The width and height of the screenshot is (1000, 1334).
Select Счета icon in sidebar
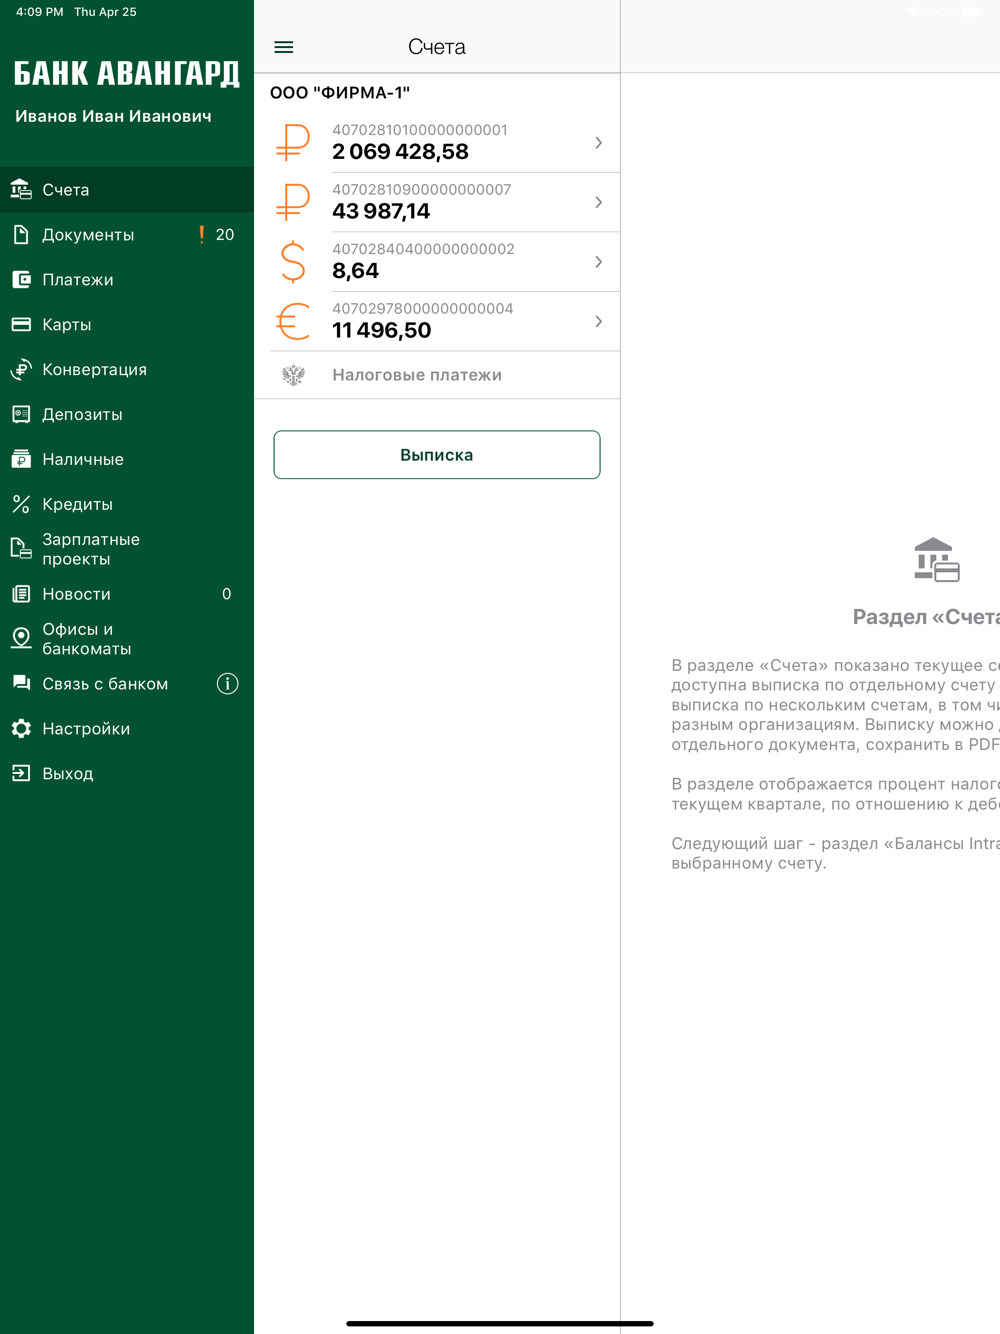[x=21, y=189]
